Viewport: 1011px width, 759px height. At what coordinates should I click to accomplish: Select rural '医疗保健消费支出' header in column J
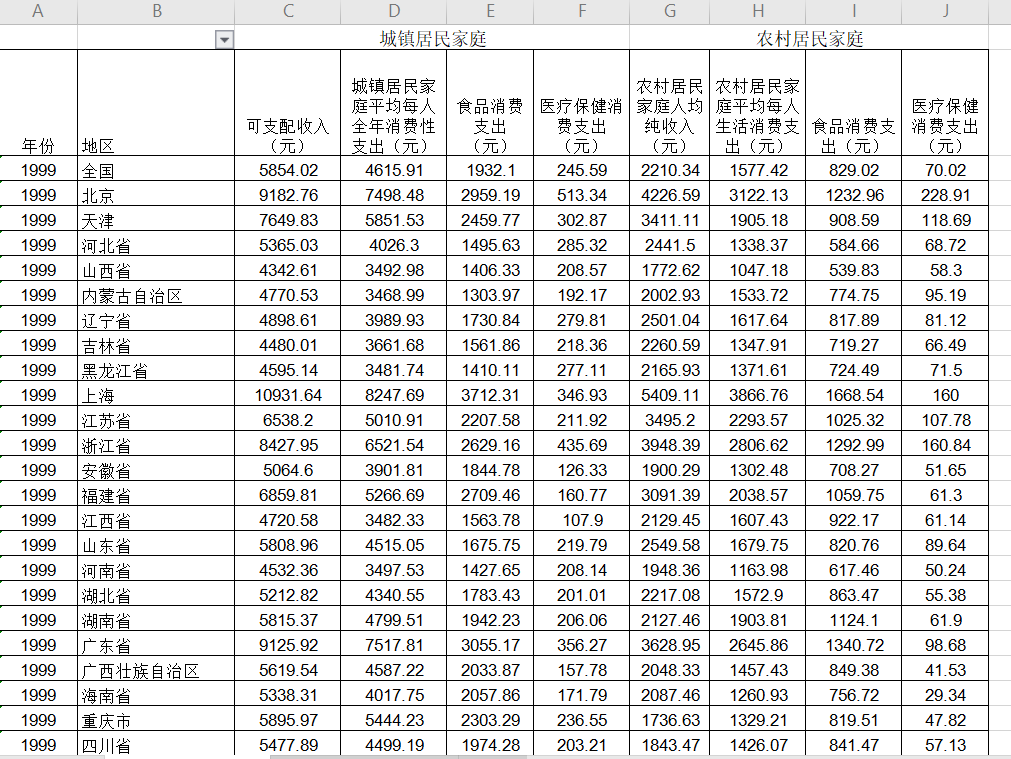tap(945, 103)
